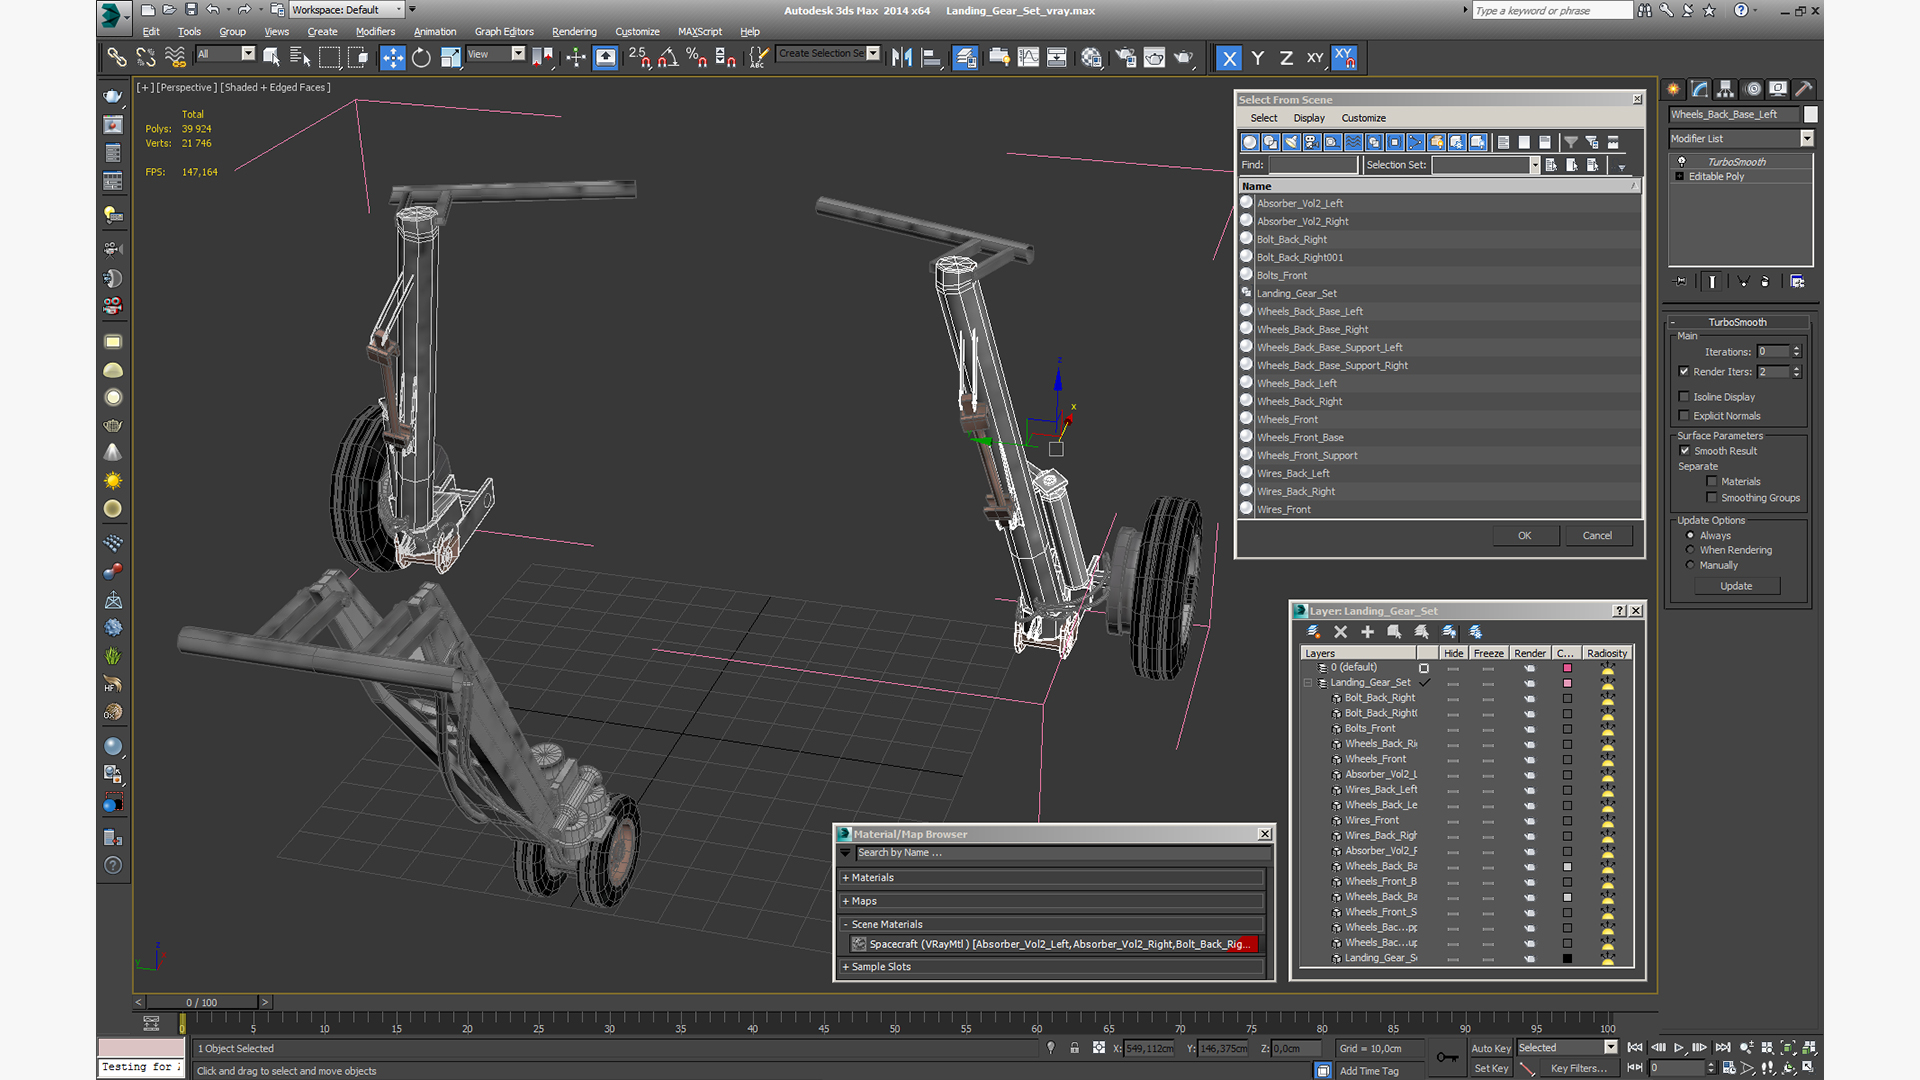This screenshot has width=1920, height=1080.
Task: Open the Graph Editors menu
Action: coord(504,32)
